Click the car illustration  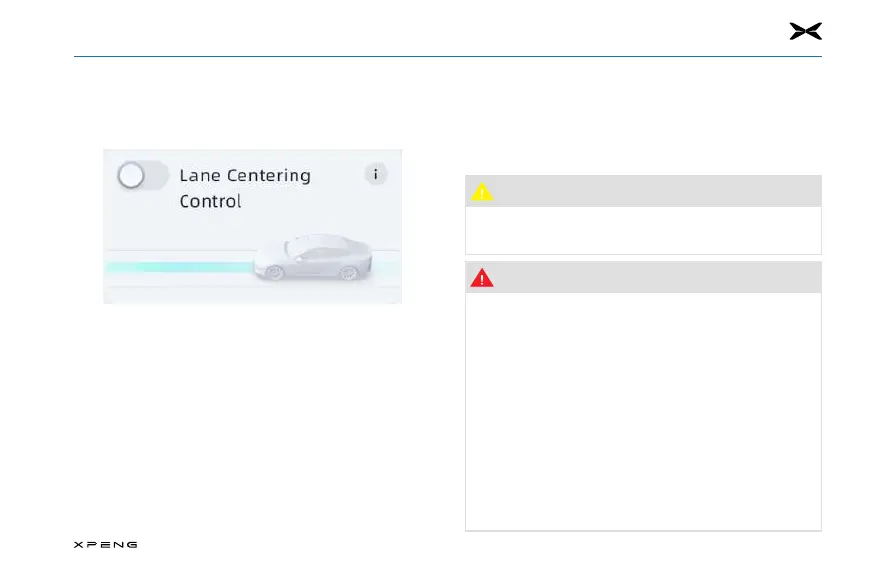pyautogui.click(x=313, y=257)
